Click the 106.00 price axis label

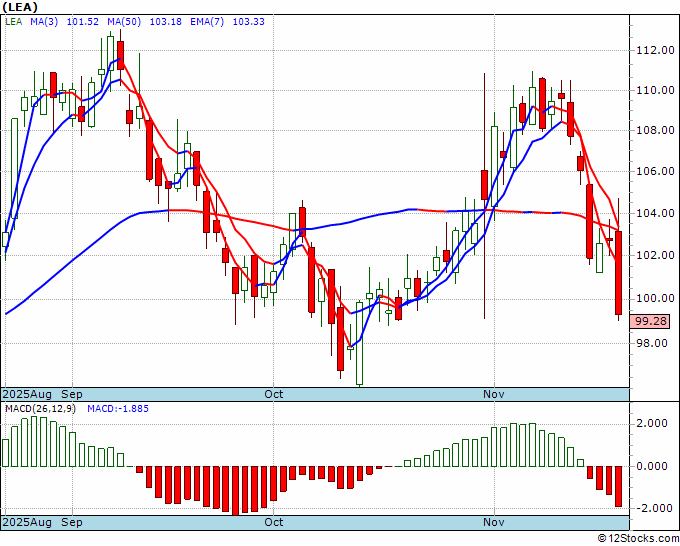[655, 171]
